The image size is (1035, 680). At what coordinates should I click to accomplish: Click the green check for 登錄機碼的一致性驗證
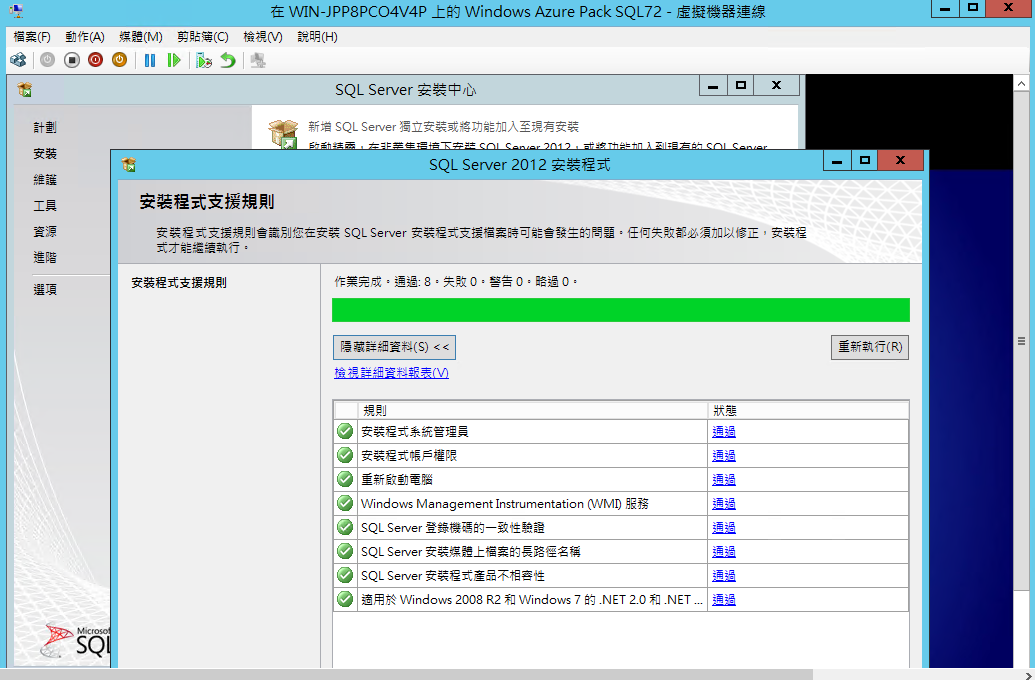pos(345,527)
